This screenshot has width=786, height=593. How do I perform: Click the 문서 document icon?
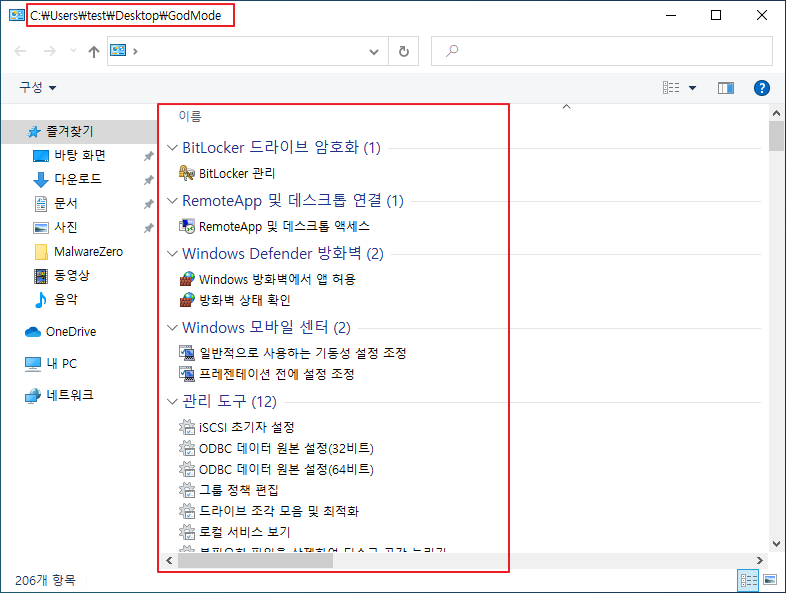41,204
